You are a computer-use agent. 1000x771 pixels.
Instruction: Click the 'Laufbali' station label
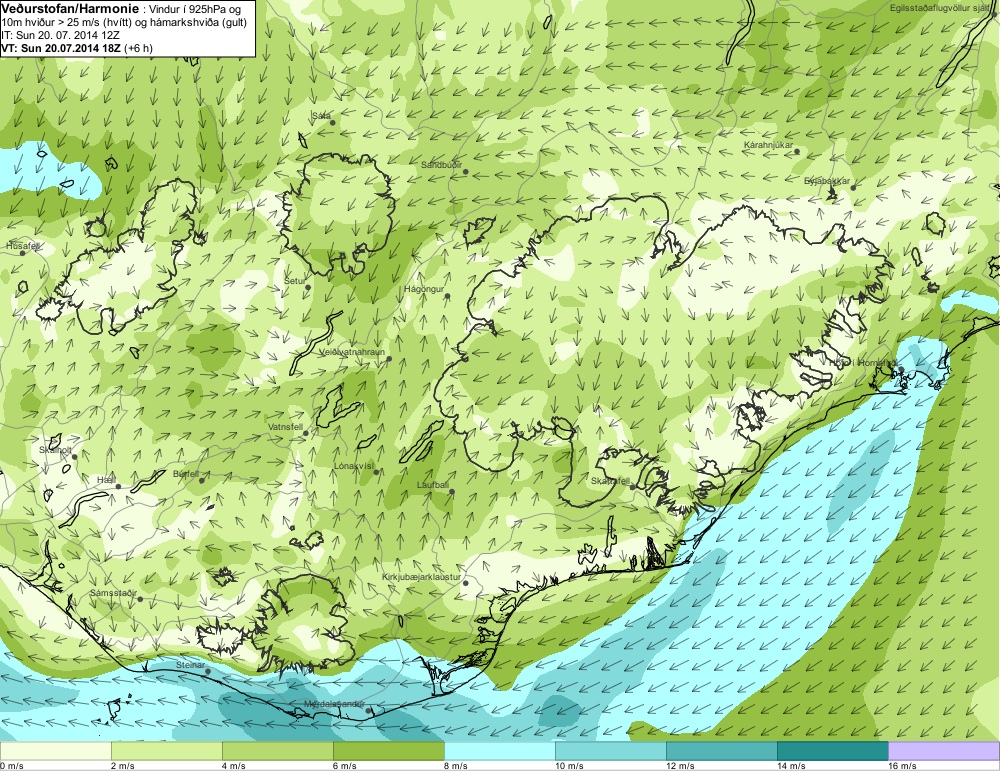[x=433, y=485]
